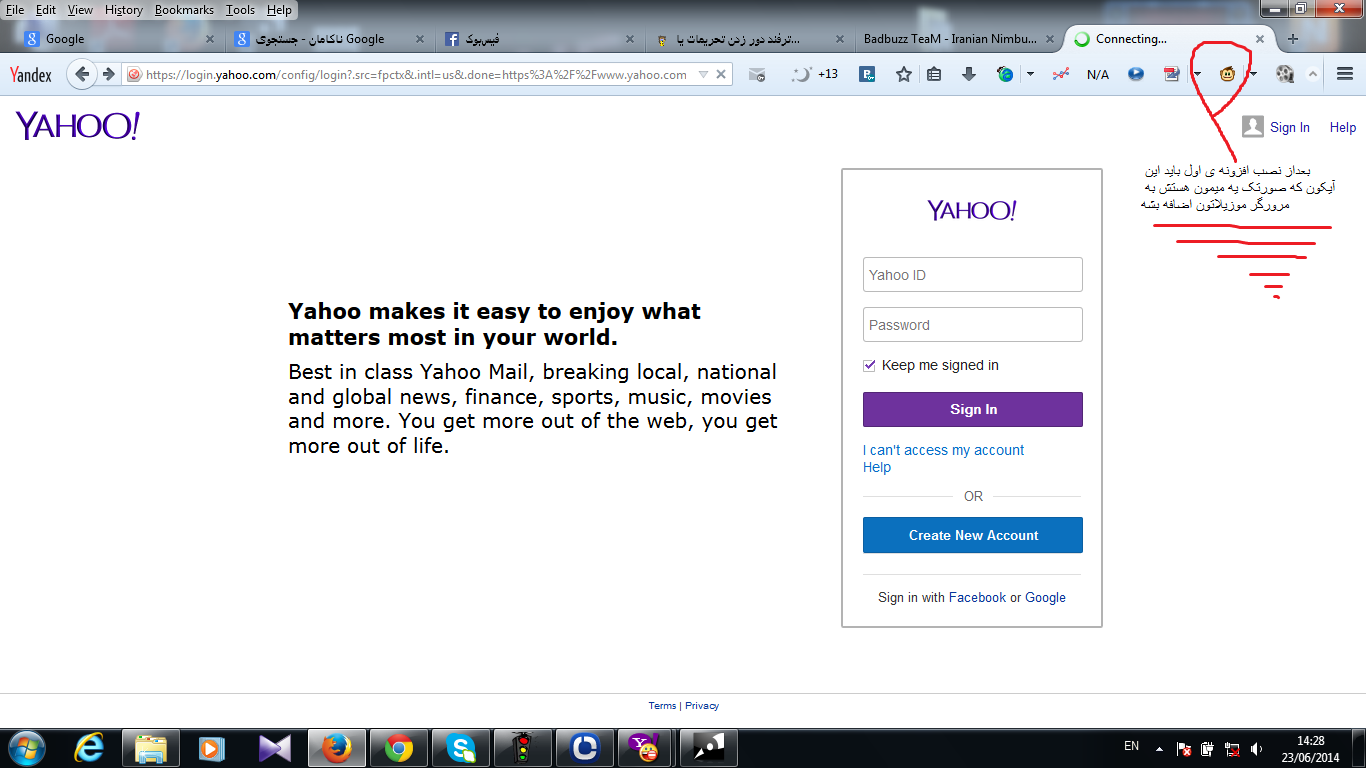Expand the dropdown before the monkey icon
Screen dimensions: 1366x768
[x=1197, y=74]
